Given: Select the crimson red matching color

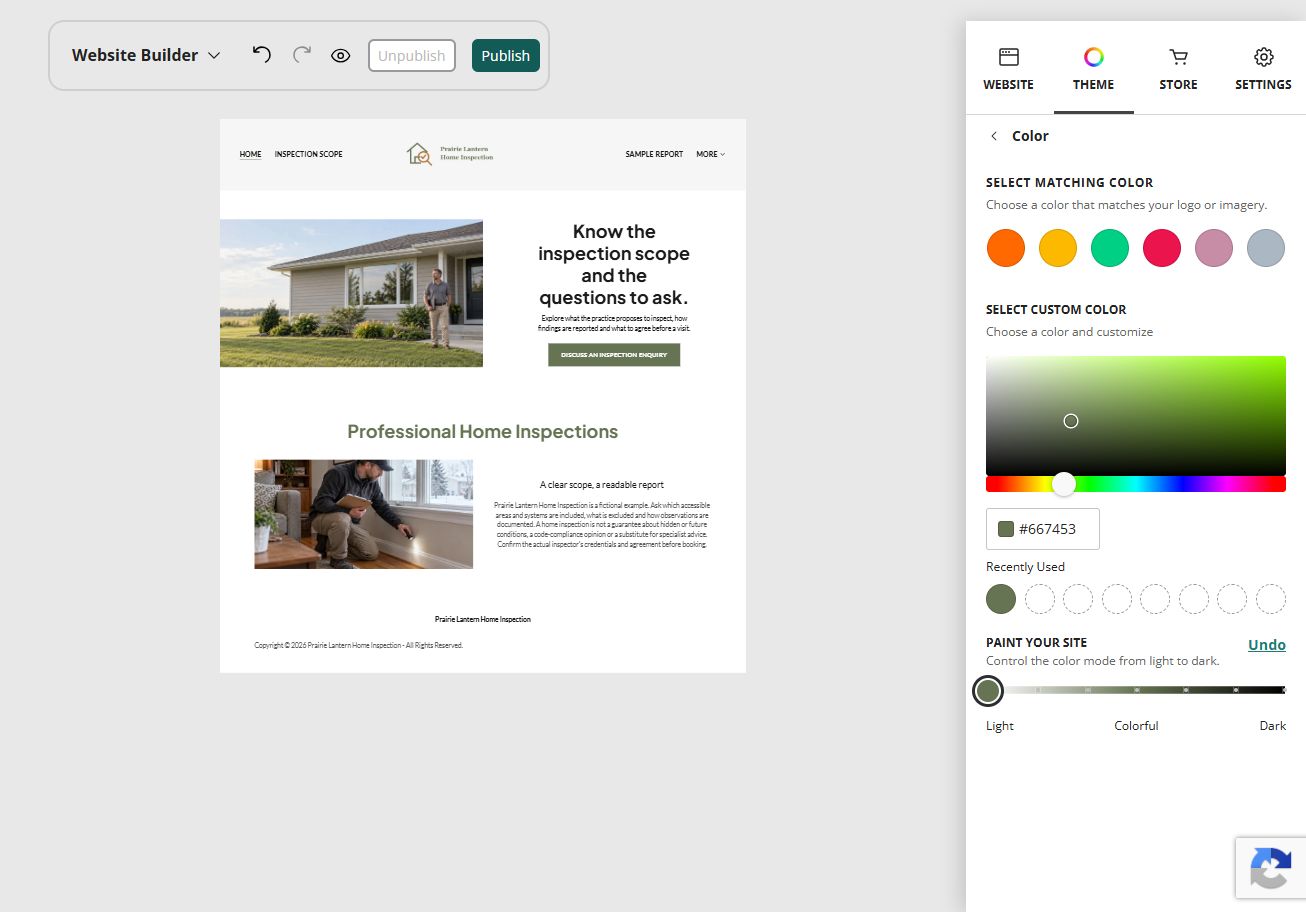Looking at the screenshot, I should 1162,248.
